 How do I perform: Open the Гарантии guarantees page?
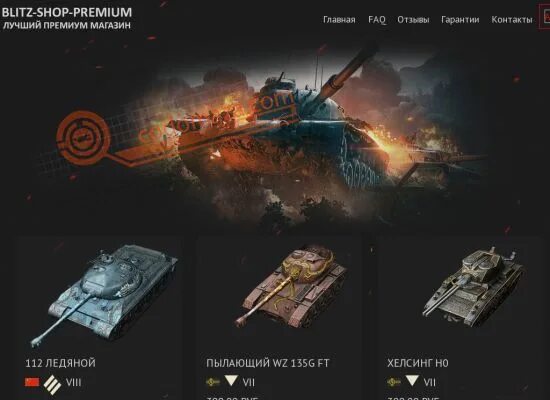click(x=460, y=20)
